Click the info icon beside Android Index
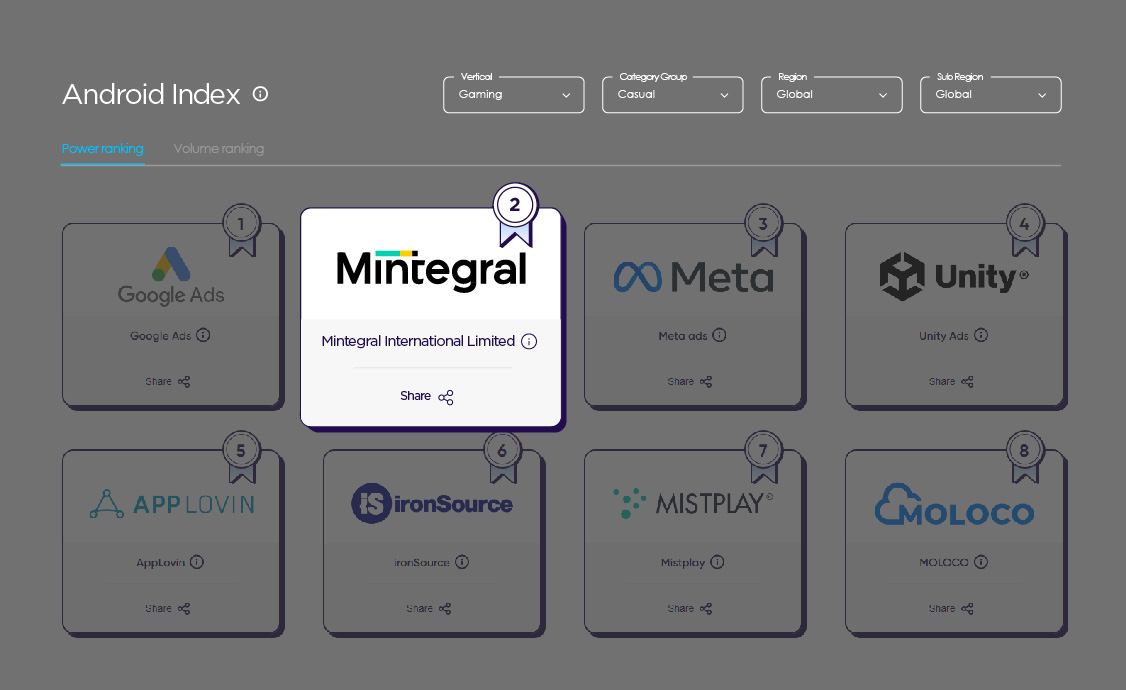Screen dimensions: 1126x690 click(261, 94)
